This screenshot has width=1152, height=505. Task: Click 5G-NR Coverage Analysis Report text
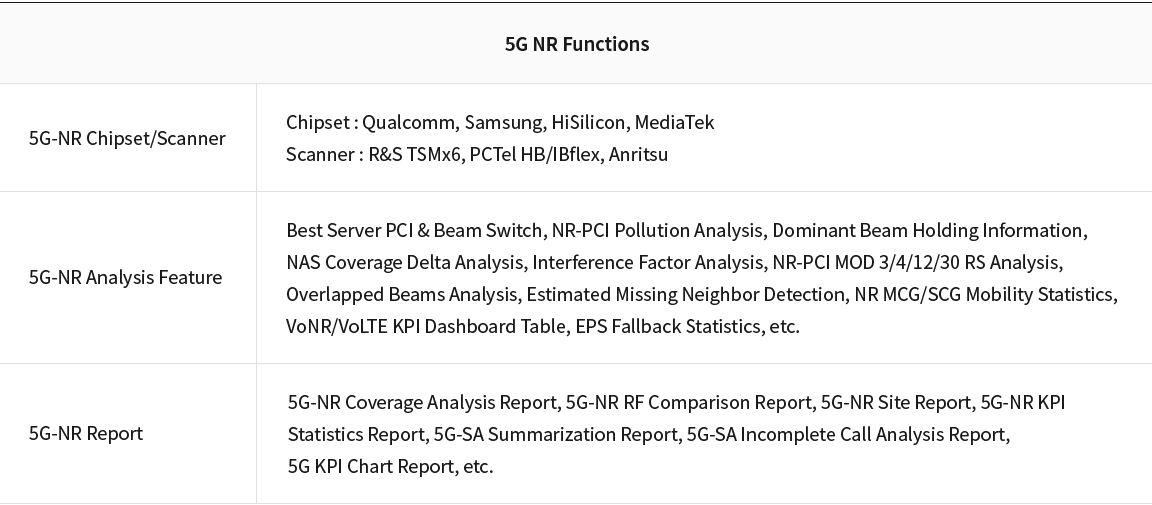coord(422,403)
